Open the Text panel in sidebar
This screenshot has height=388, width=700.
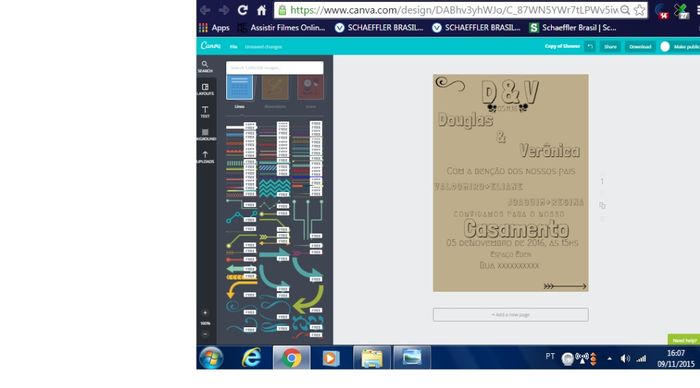(x=205, y=112)
